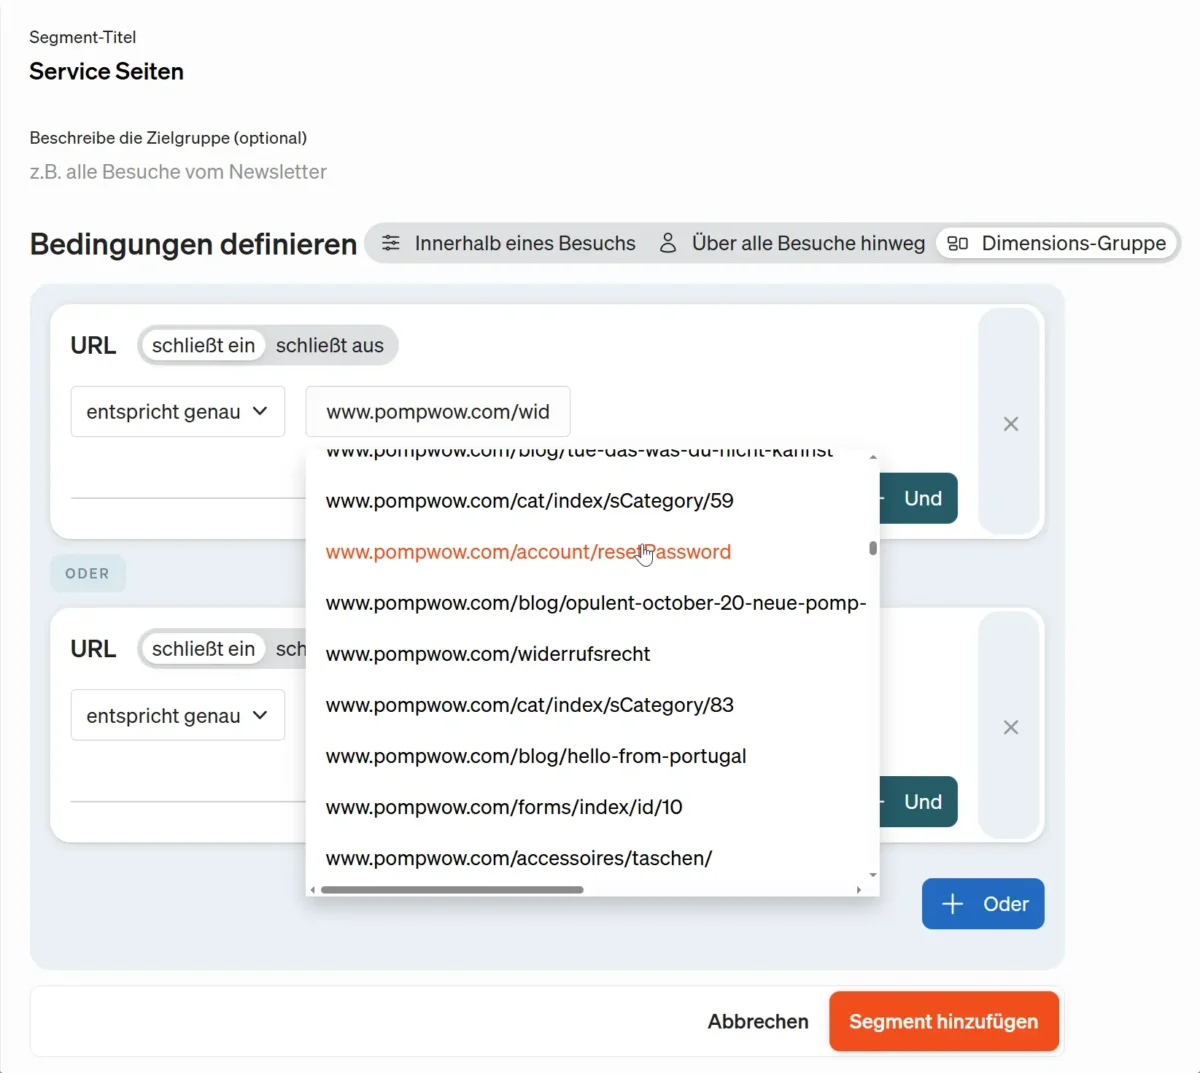Click the person icon on Über alle Besuche hinweg
Viewport: 1200px width, 1073px height.
coord(668,243)
